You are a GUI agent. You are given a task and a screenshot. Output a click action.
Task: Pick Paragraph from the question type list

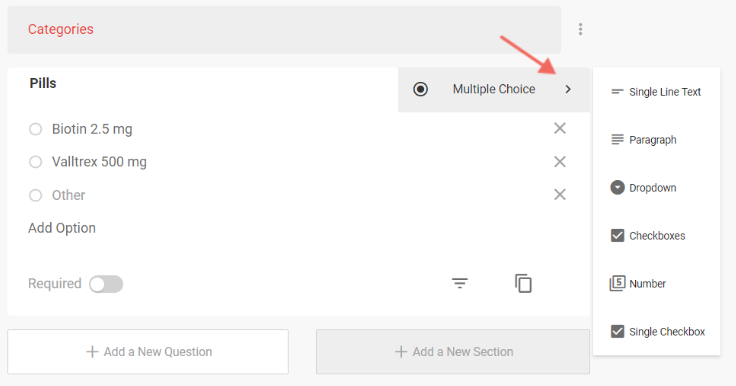coord(656,140)
